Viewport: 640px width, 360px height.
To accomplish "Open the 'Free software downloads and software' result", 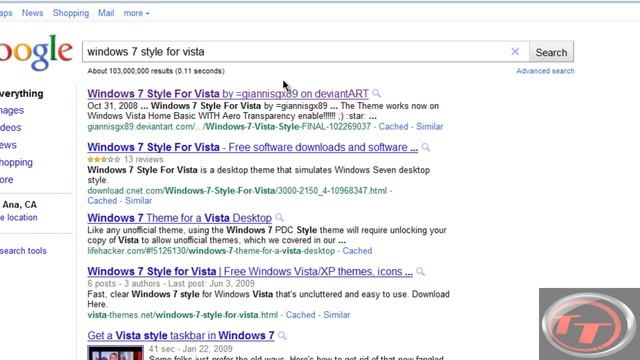I will pyautogui.click(x=253, y=147).
